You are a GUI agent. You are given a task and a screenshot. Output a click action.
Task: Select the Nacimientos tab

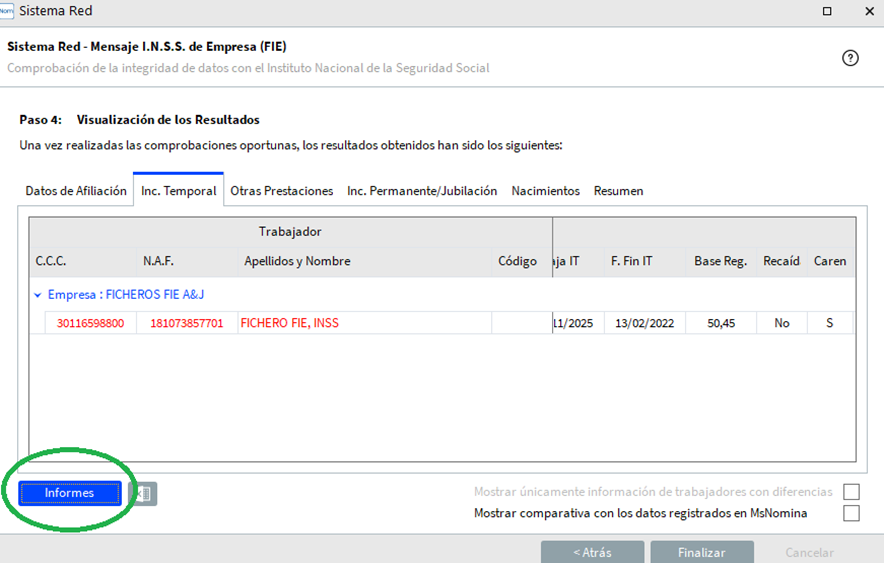[545, 190]
